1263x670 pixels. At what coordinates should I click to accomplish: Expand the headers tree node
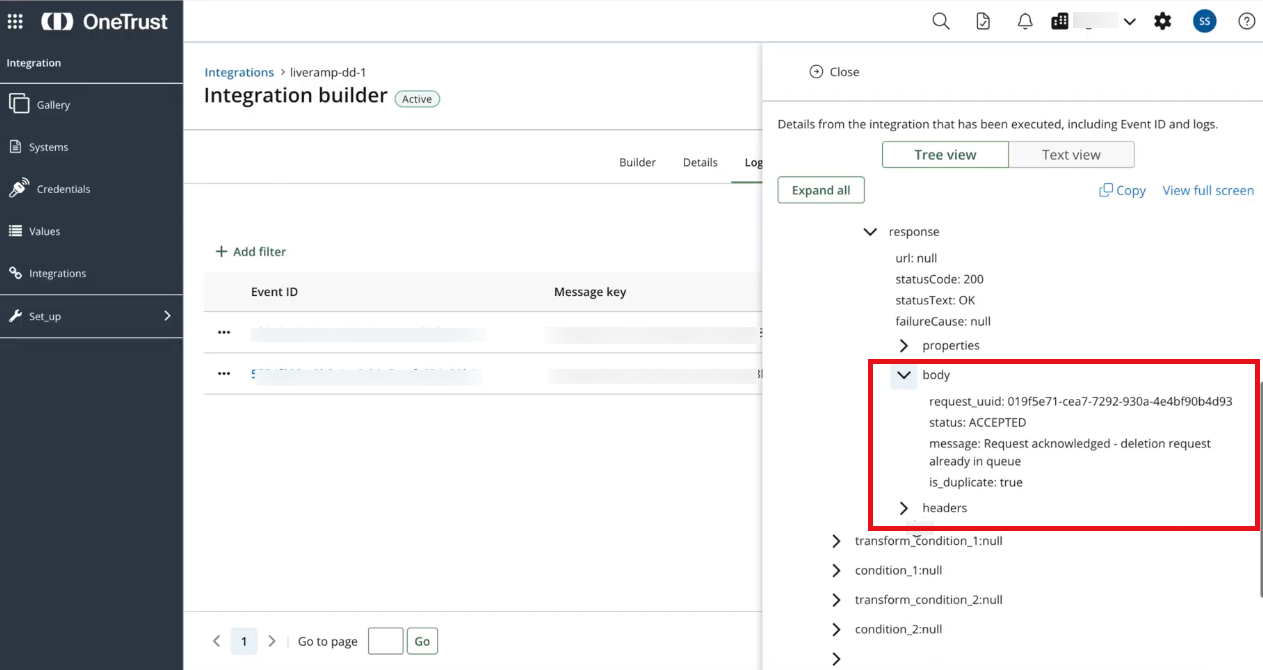904,508
